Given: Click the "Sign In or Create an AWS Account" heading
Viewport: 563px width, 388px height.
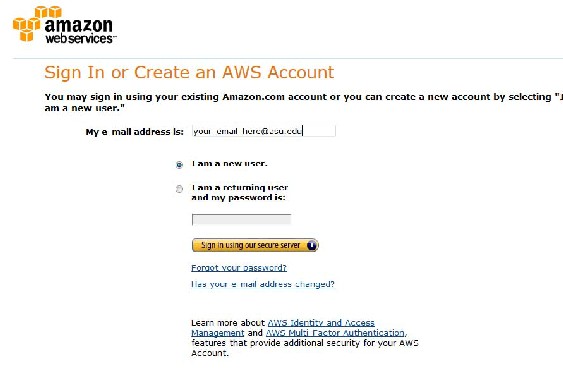Looking at the screenshot, I should (x=189, y=73).
